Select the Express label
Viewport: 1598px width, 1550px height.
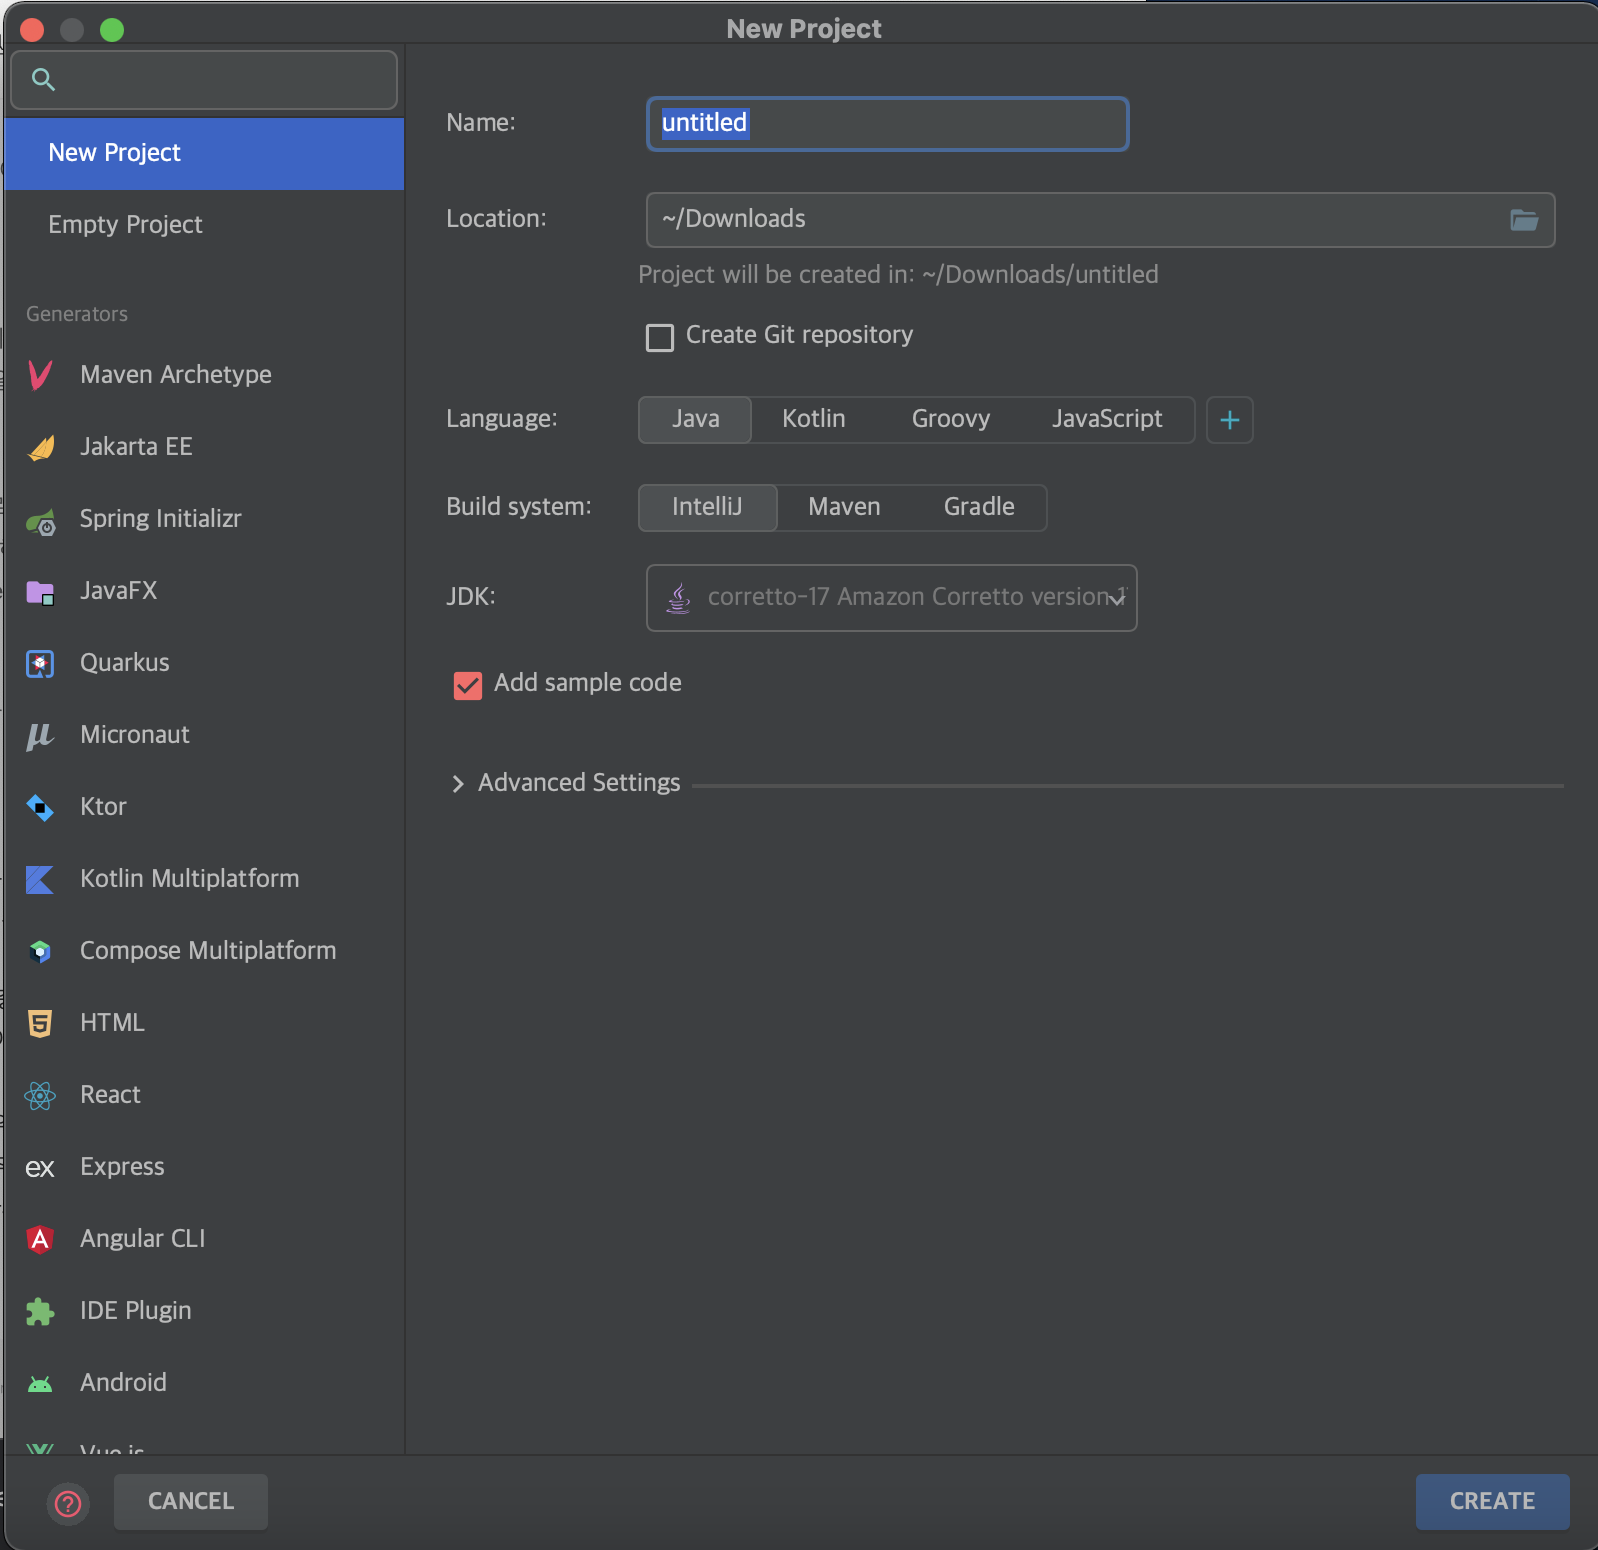click(x=122, y=1167)
